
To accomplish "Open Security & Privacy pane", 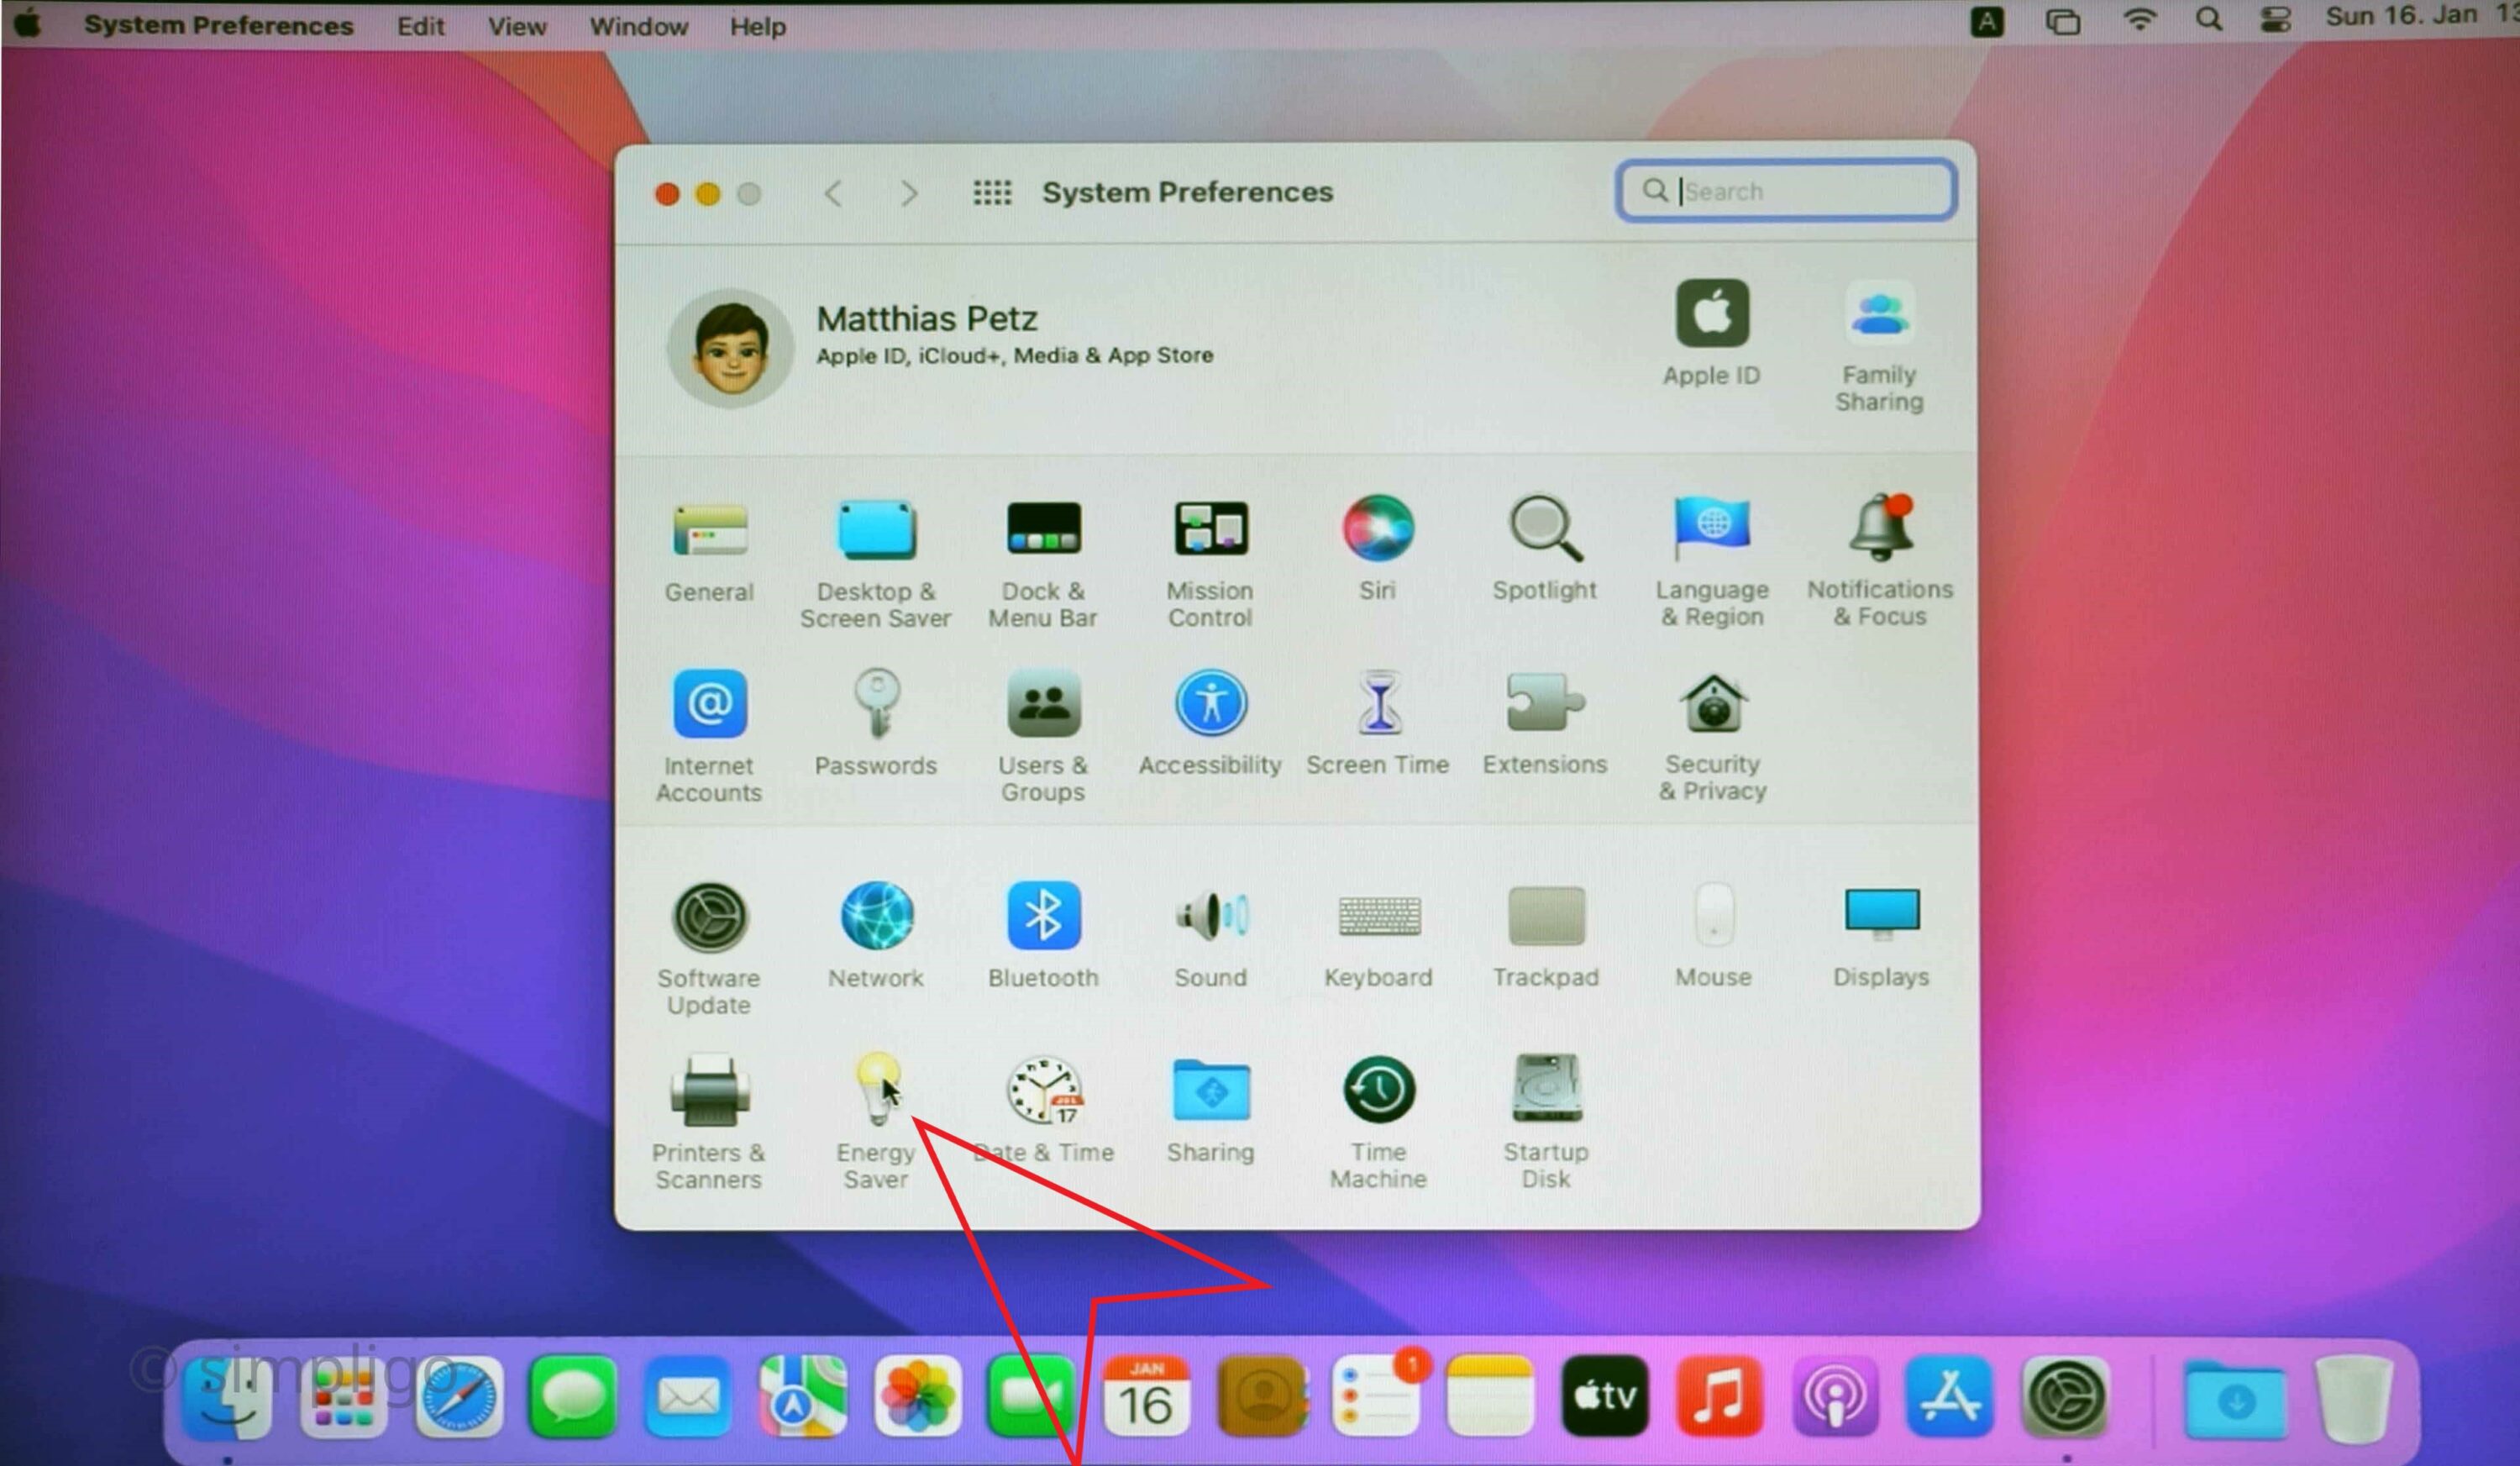I will (1712, 703).
